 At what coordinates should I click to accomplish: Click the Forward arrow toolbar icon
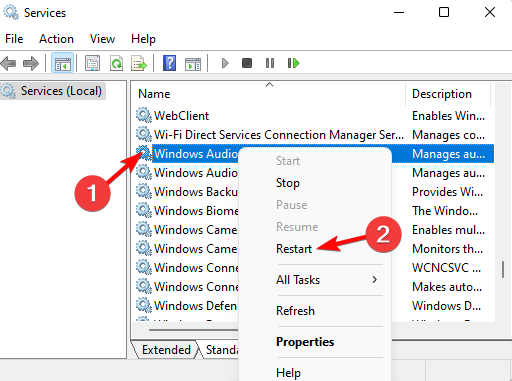click(31, 63)
